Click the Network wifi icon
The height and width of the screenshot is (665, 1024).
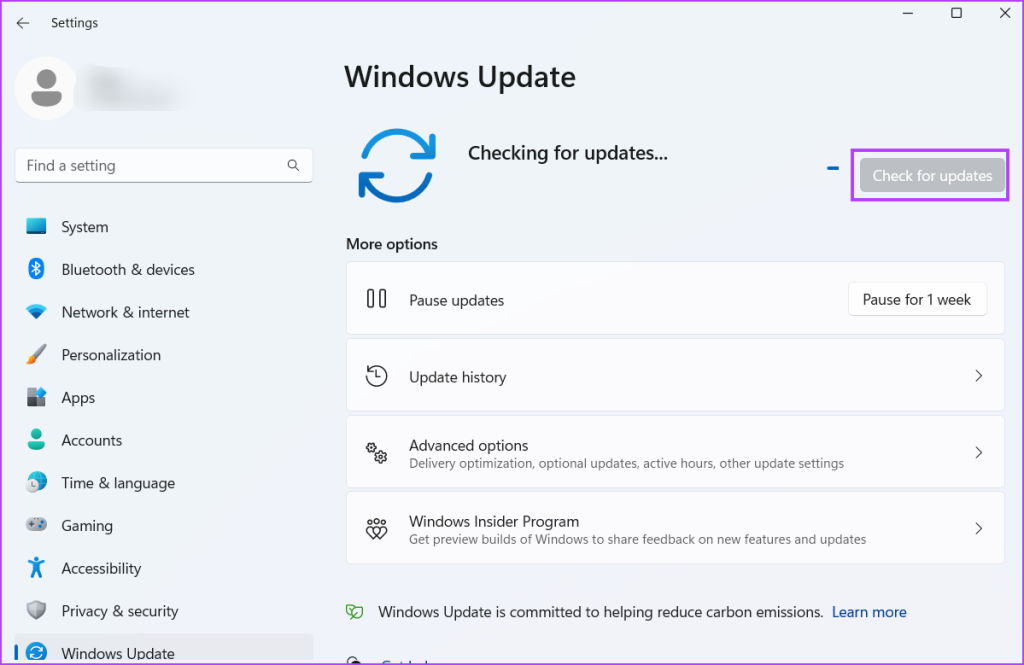pyautogui.click(x=36, y=312)
